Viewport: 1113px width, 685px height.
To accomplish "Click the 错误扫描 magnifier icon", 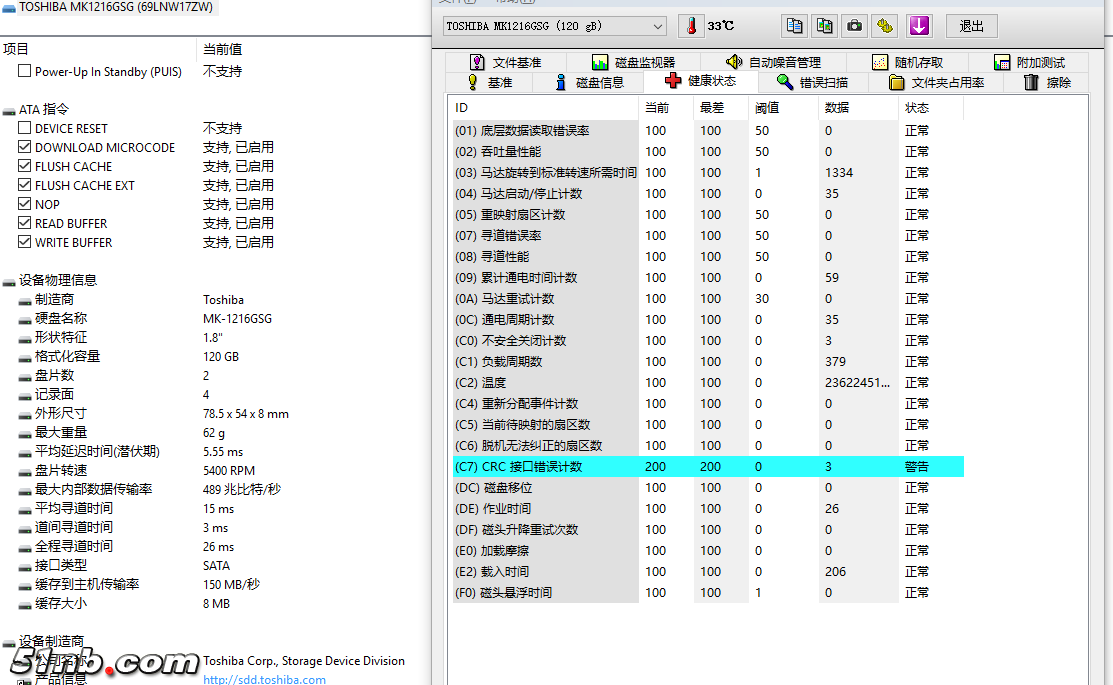I will (784, 82).
